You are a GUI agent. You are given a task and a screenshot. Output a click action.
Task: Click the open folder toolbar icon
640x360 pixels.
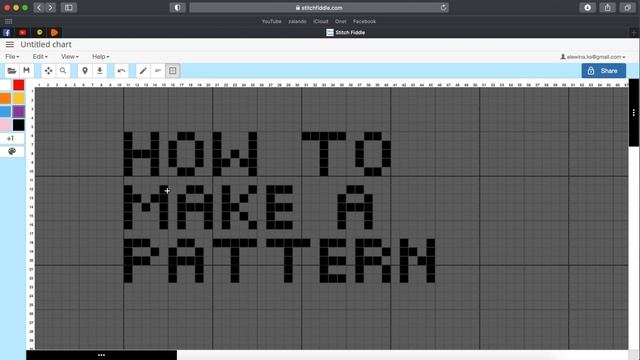(12, 71)
